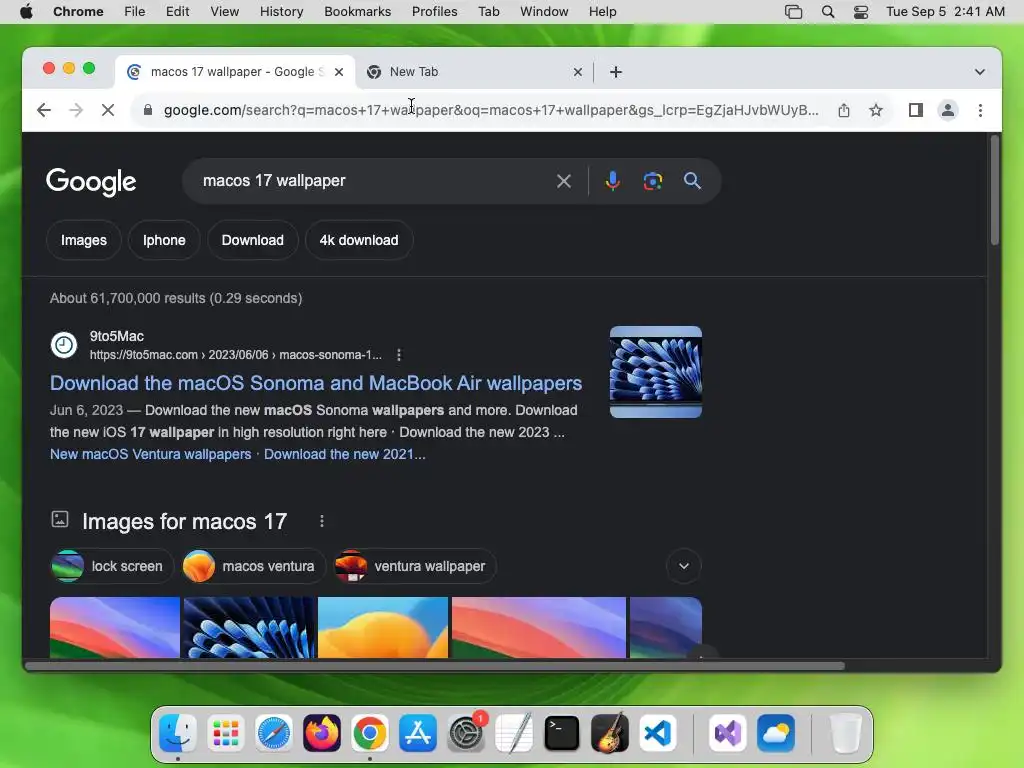Open Visual Studio purple dock icon
The width and height of the screenshot is (1024, 768).
(x=728, y=733)
